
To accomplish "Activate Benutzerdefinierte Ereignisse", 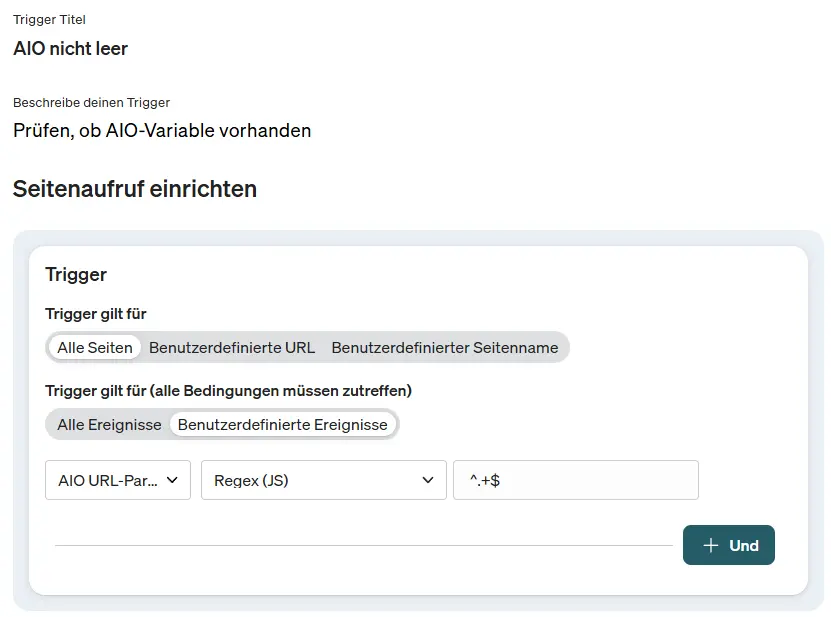I will (282, 424).
